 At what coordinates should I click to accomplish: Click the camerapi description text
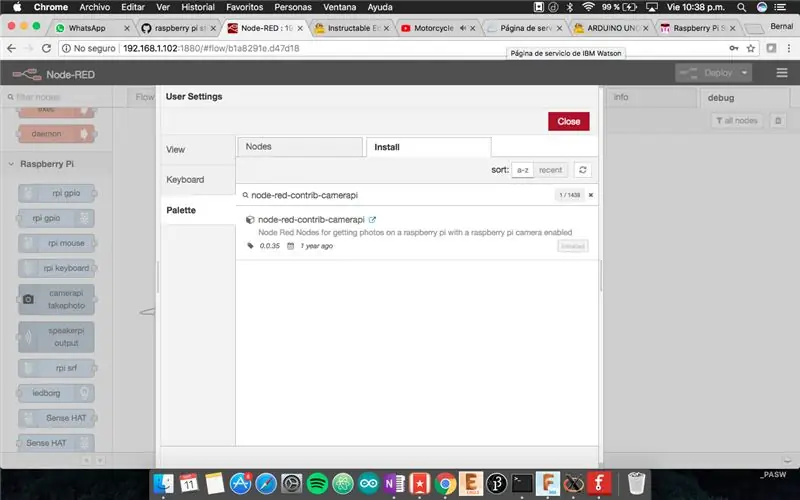click(415, 233)
